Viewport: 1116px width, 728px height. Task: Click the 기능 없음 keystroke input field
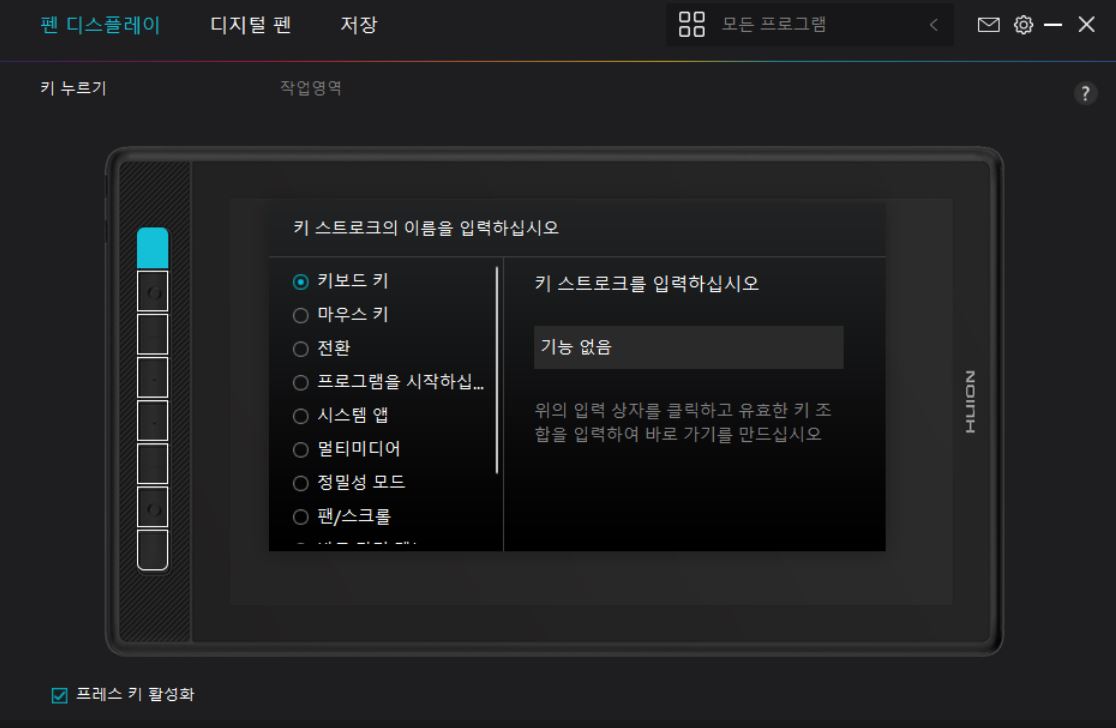tap(689, 347)
